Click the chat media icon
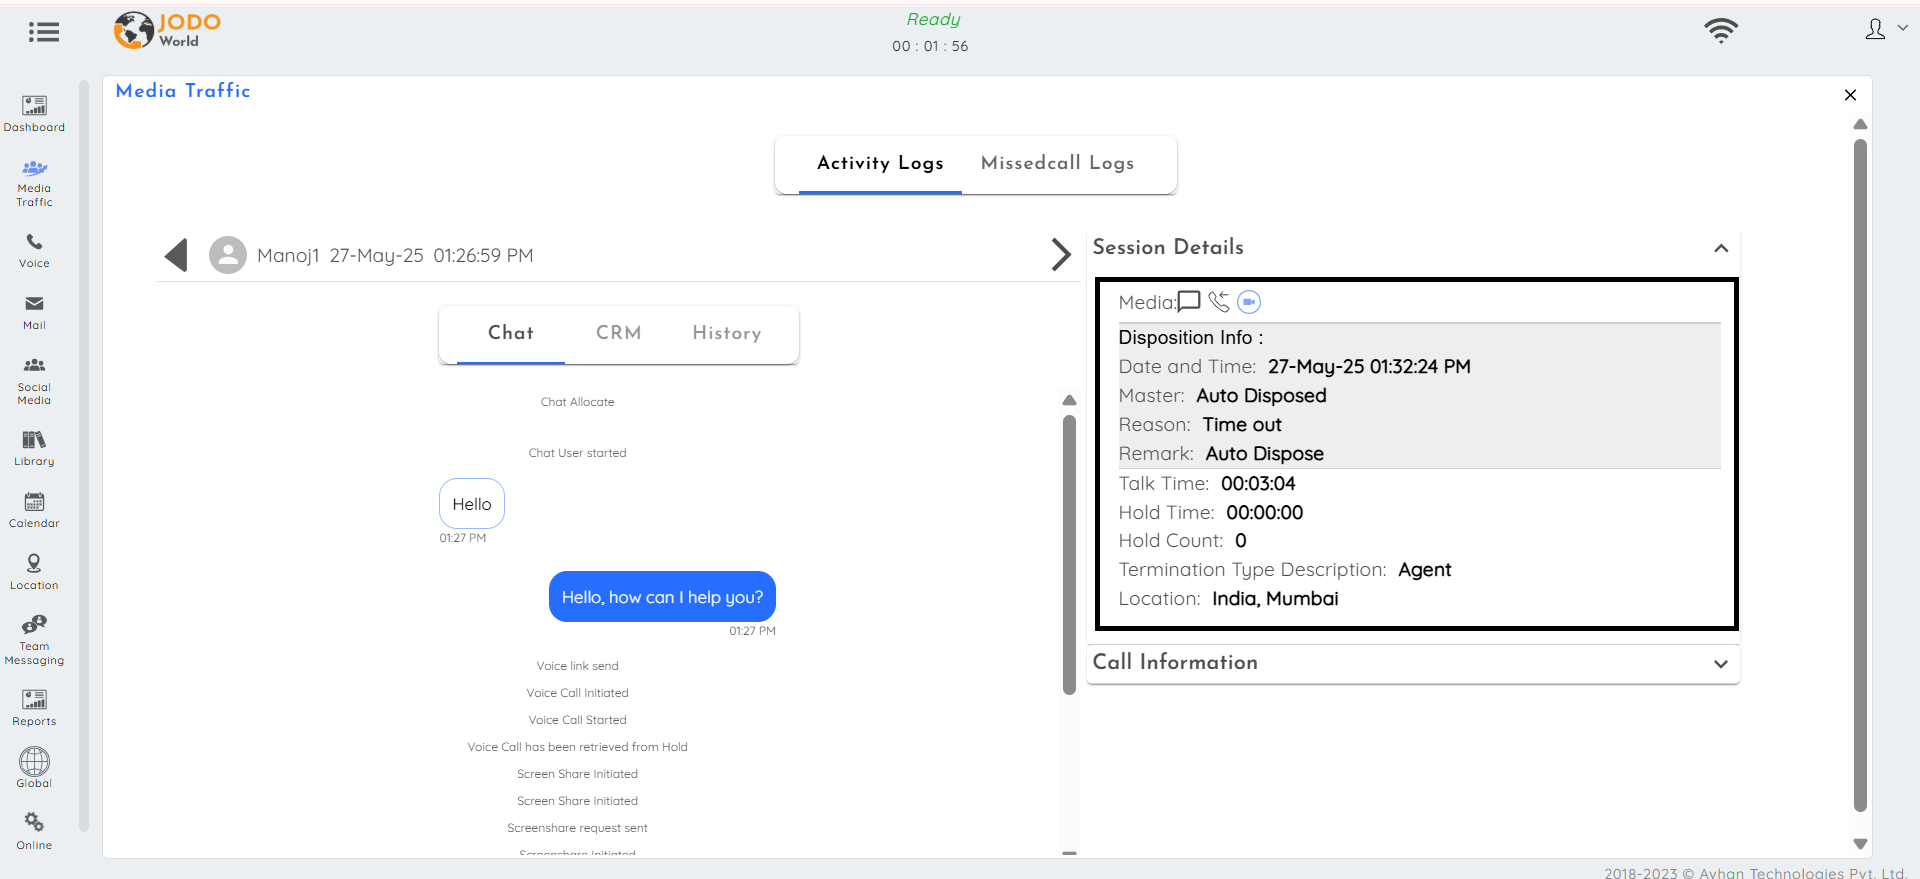1920x879 pixels. click(x=1189, y=301)
